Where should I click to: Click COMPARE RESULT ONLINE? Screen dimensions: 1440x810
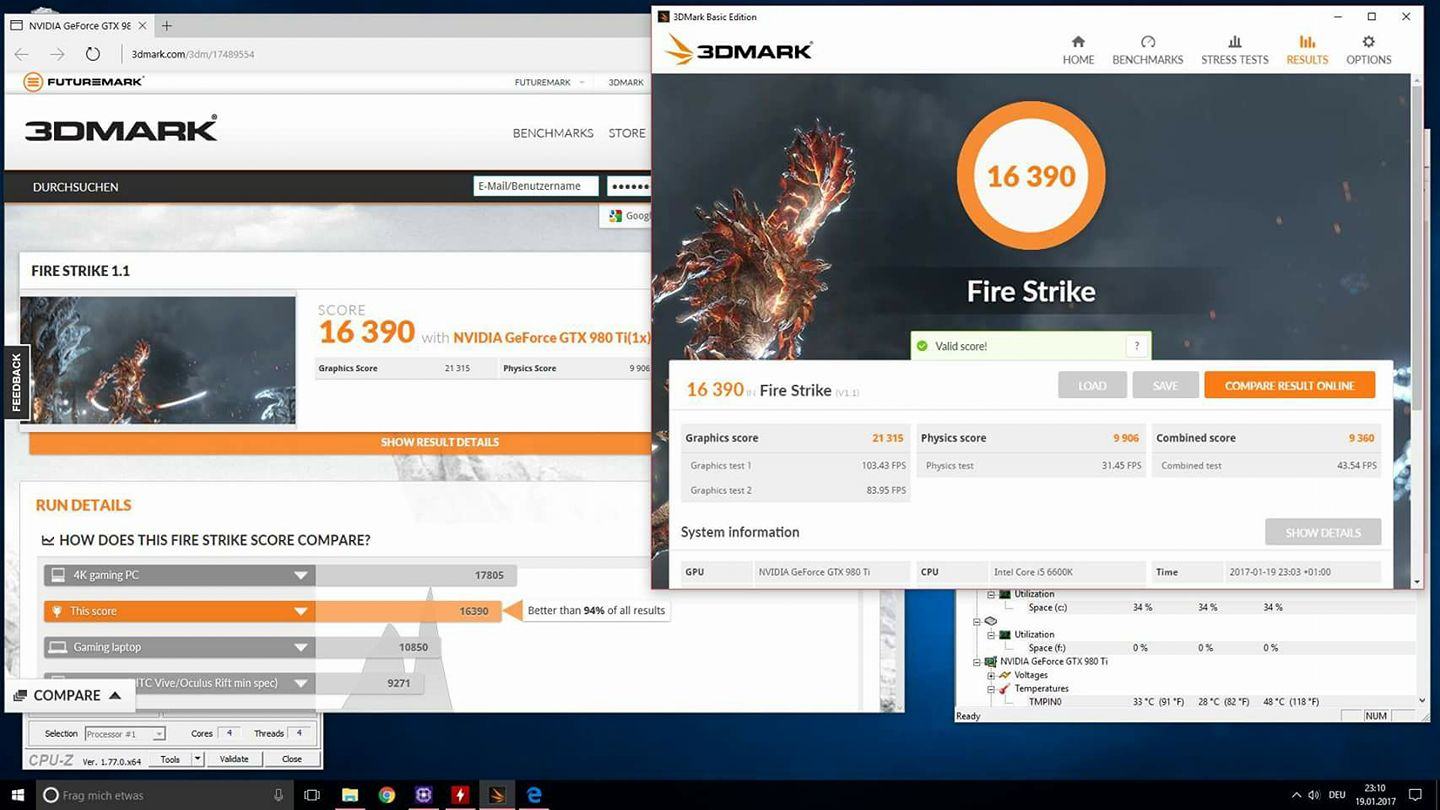click(x=1289, y=385)
